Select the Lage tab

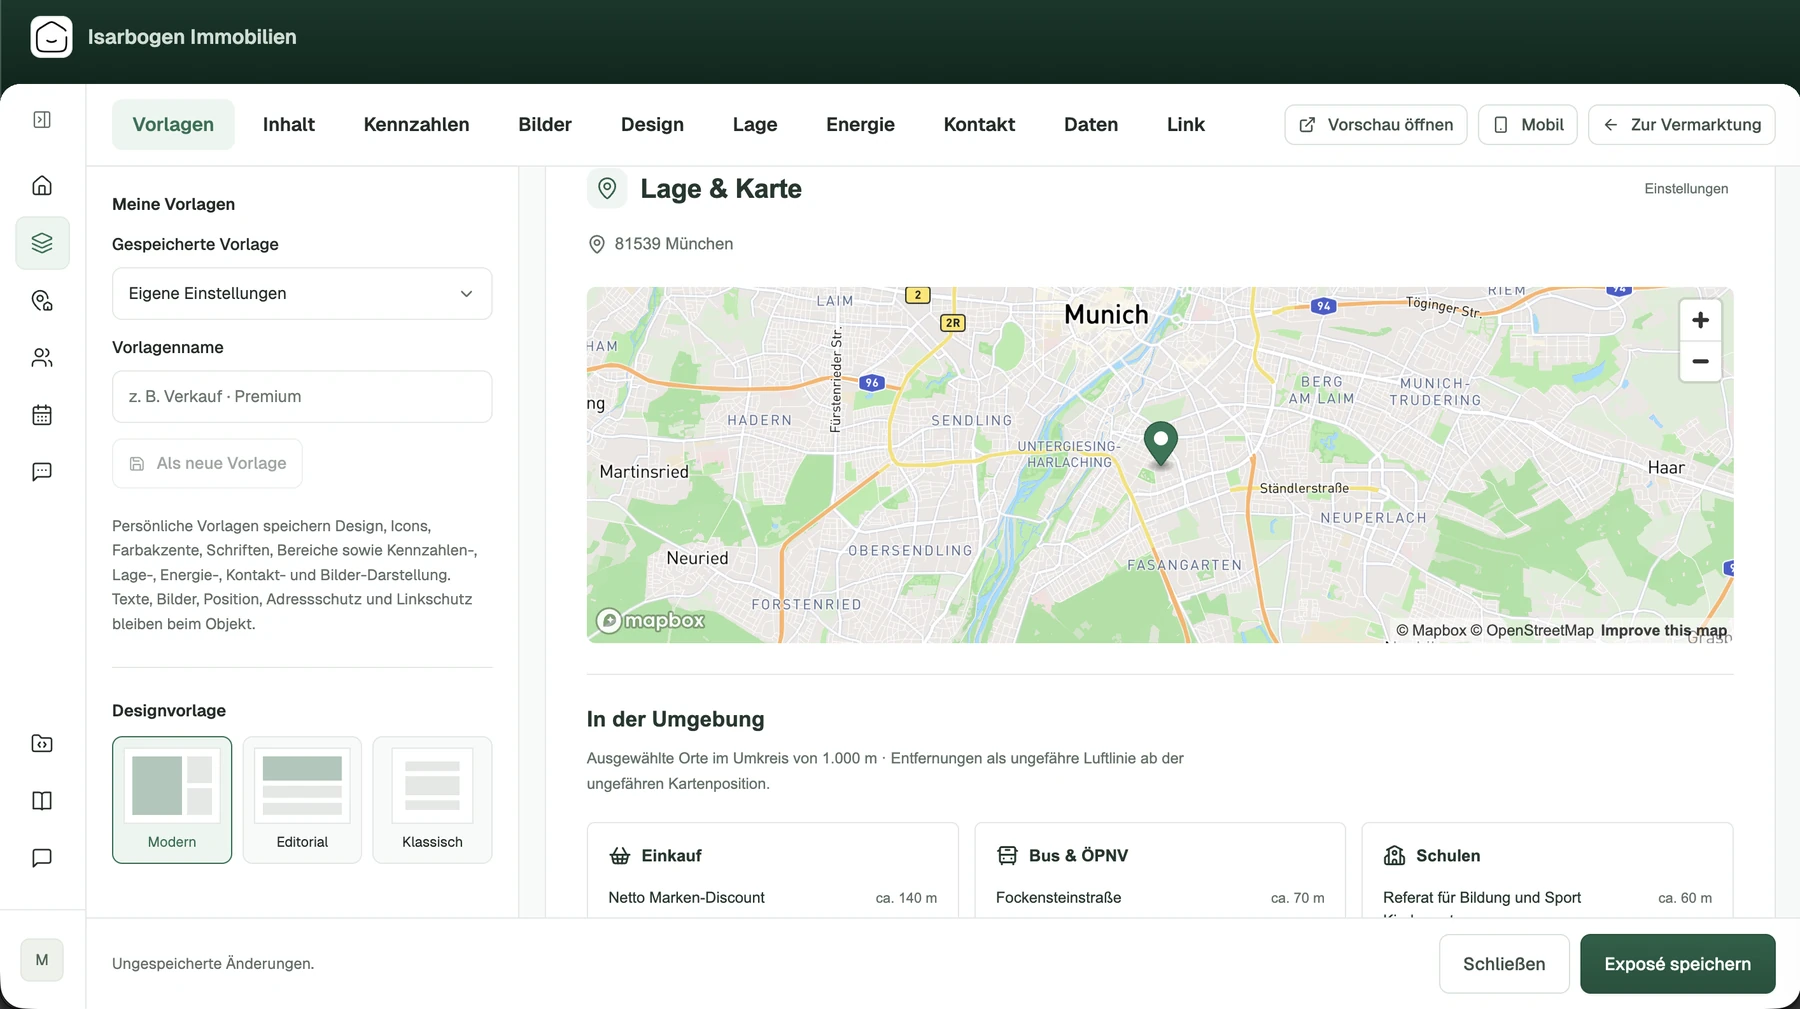point(755,125)
